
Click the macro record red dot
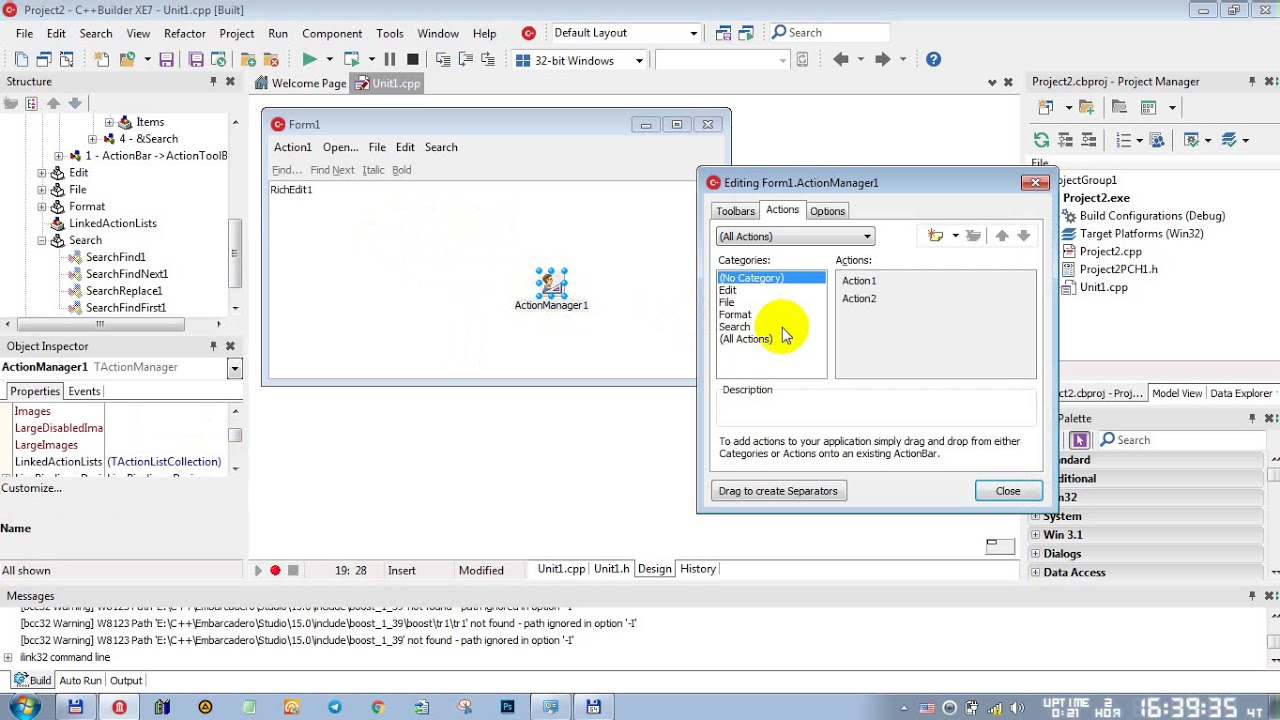(x=275, y=570)
